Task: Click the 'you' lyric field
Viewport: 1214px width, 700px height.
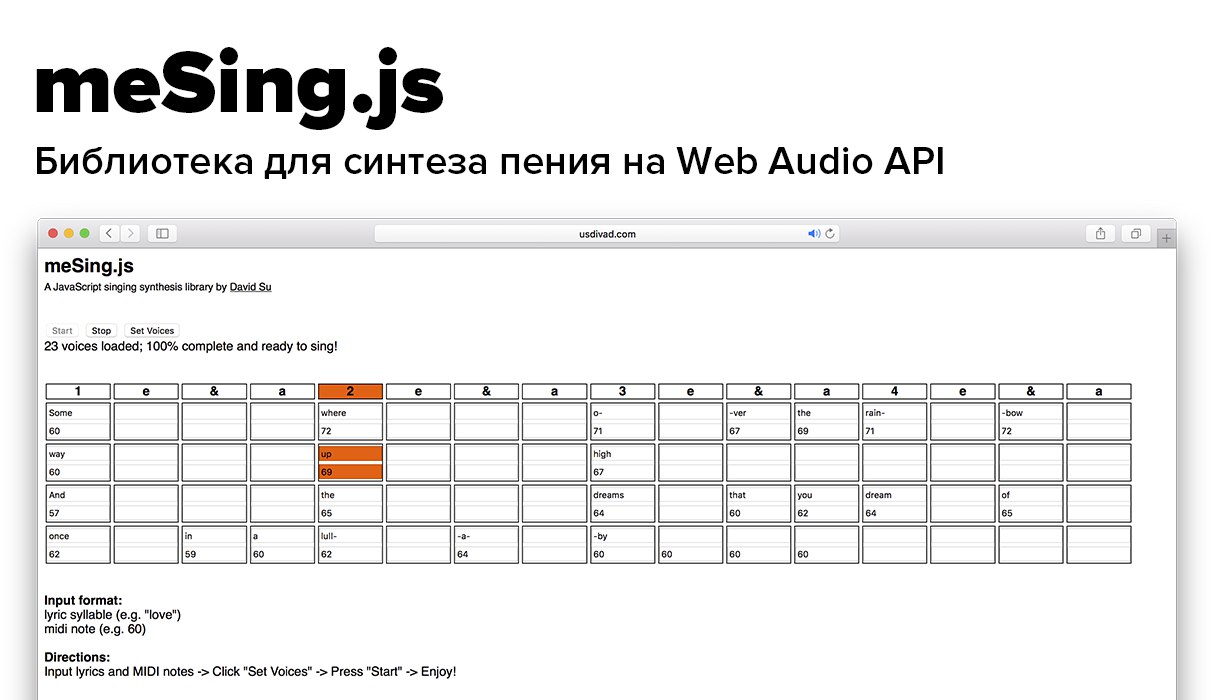Action: 826,494
